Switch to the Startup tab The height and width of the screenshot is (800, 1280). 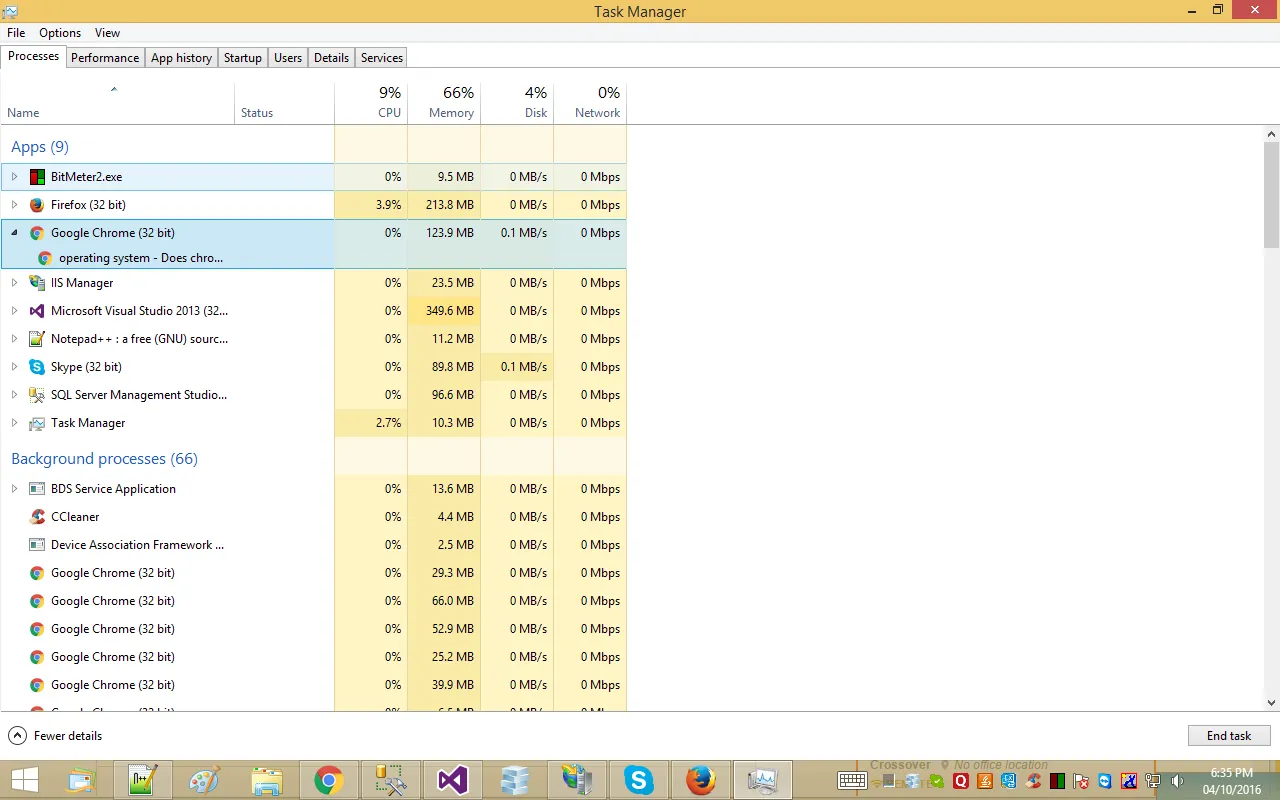pos(243,58)
